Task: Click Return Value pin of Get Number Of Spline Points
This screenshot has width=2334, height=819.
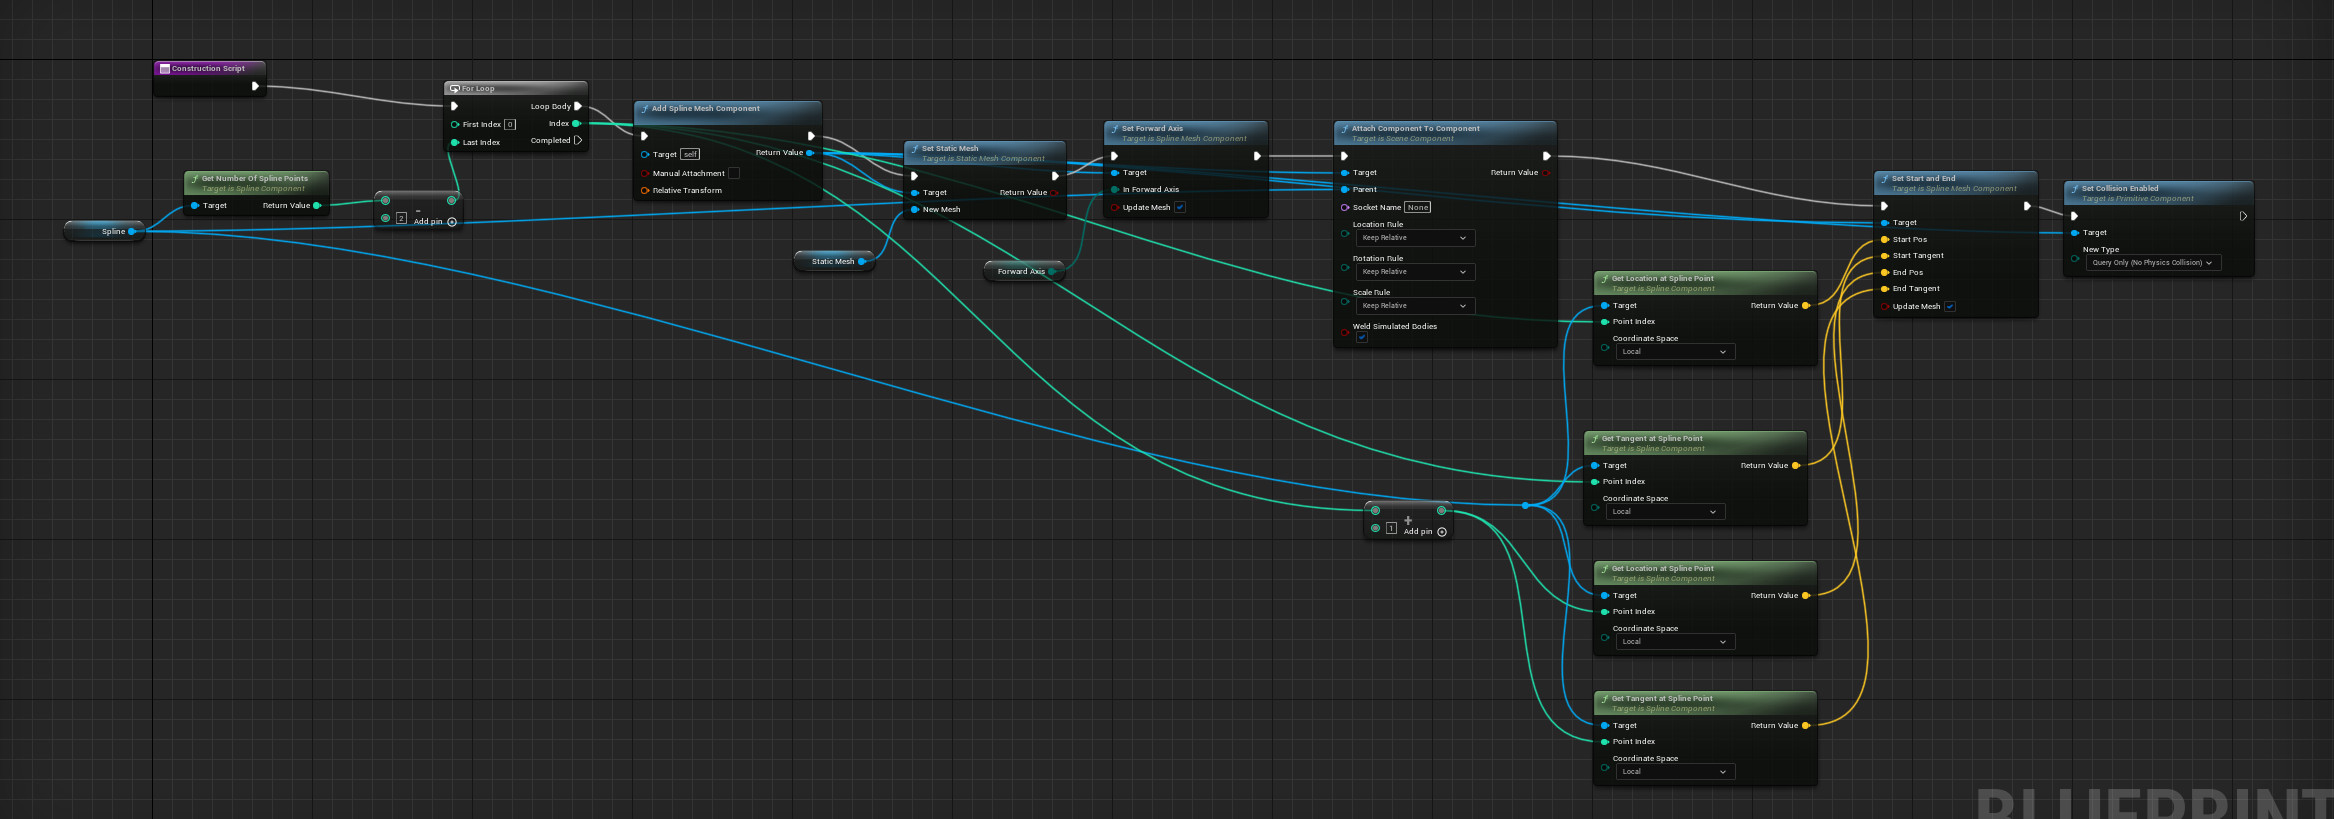Action: 317,205
